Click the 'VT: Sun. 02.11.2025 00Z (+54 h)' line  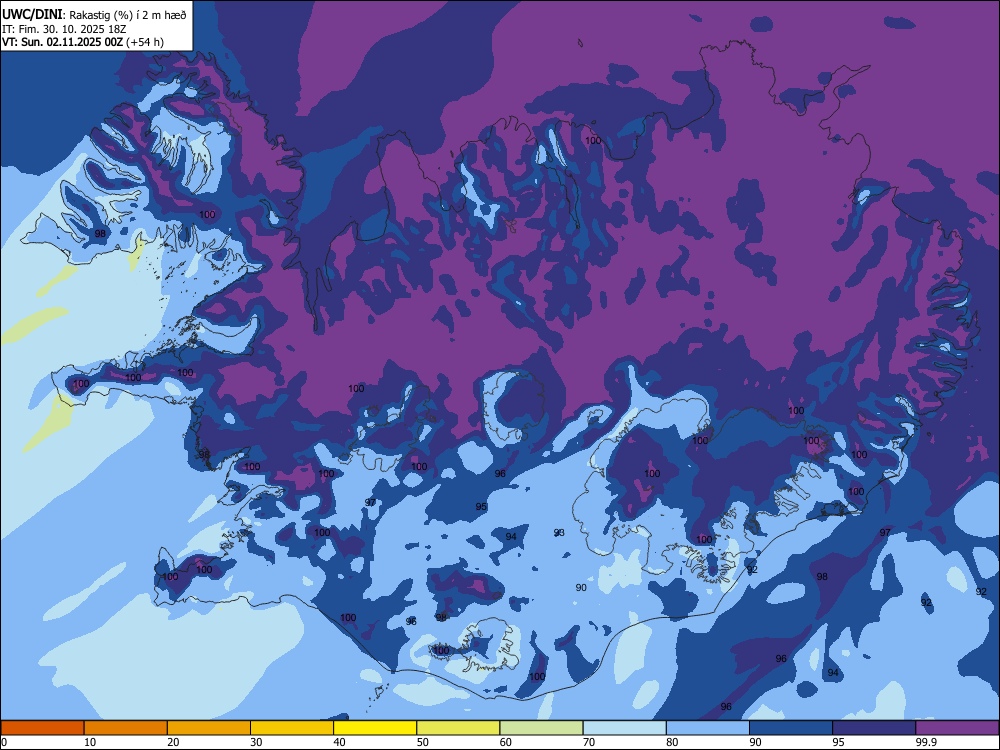[83, 42]
